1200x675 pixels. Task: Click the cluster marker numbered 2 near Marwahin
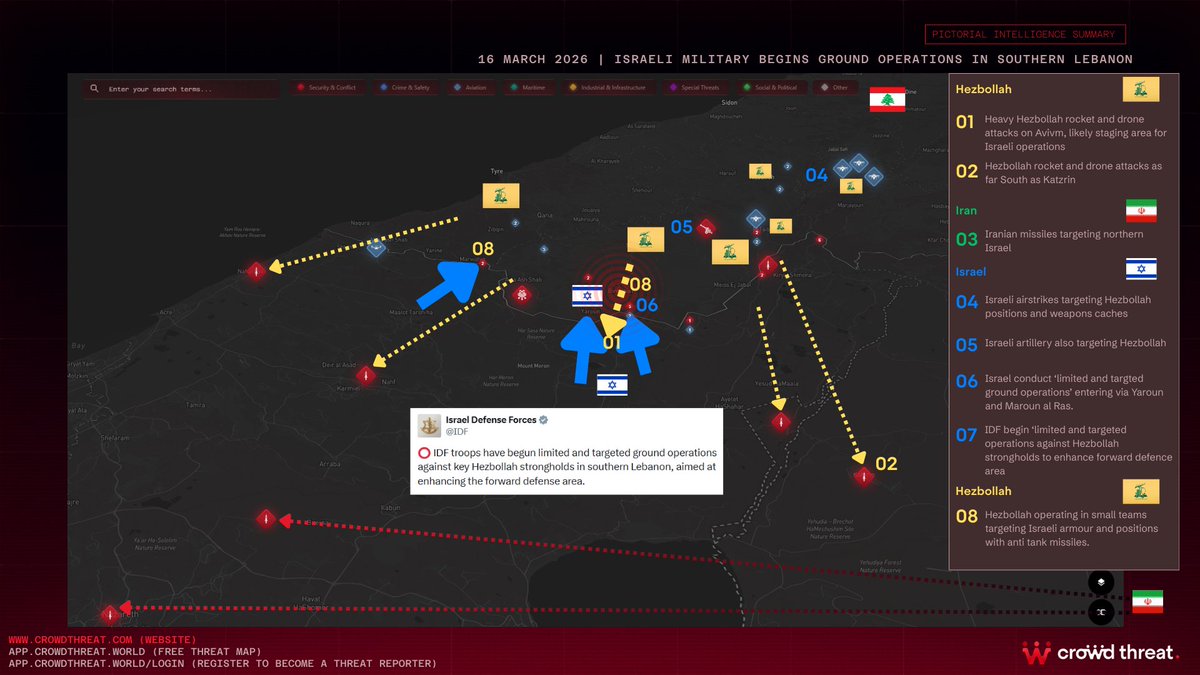(x=483, y=263)
